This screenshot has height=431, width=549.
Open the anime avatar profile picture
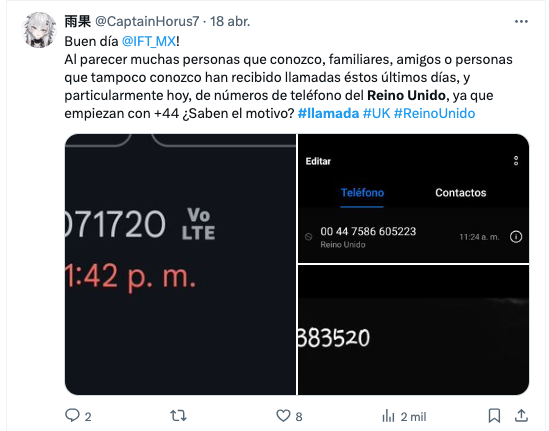(x=39, y=30)
